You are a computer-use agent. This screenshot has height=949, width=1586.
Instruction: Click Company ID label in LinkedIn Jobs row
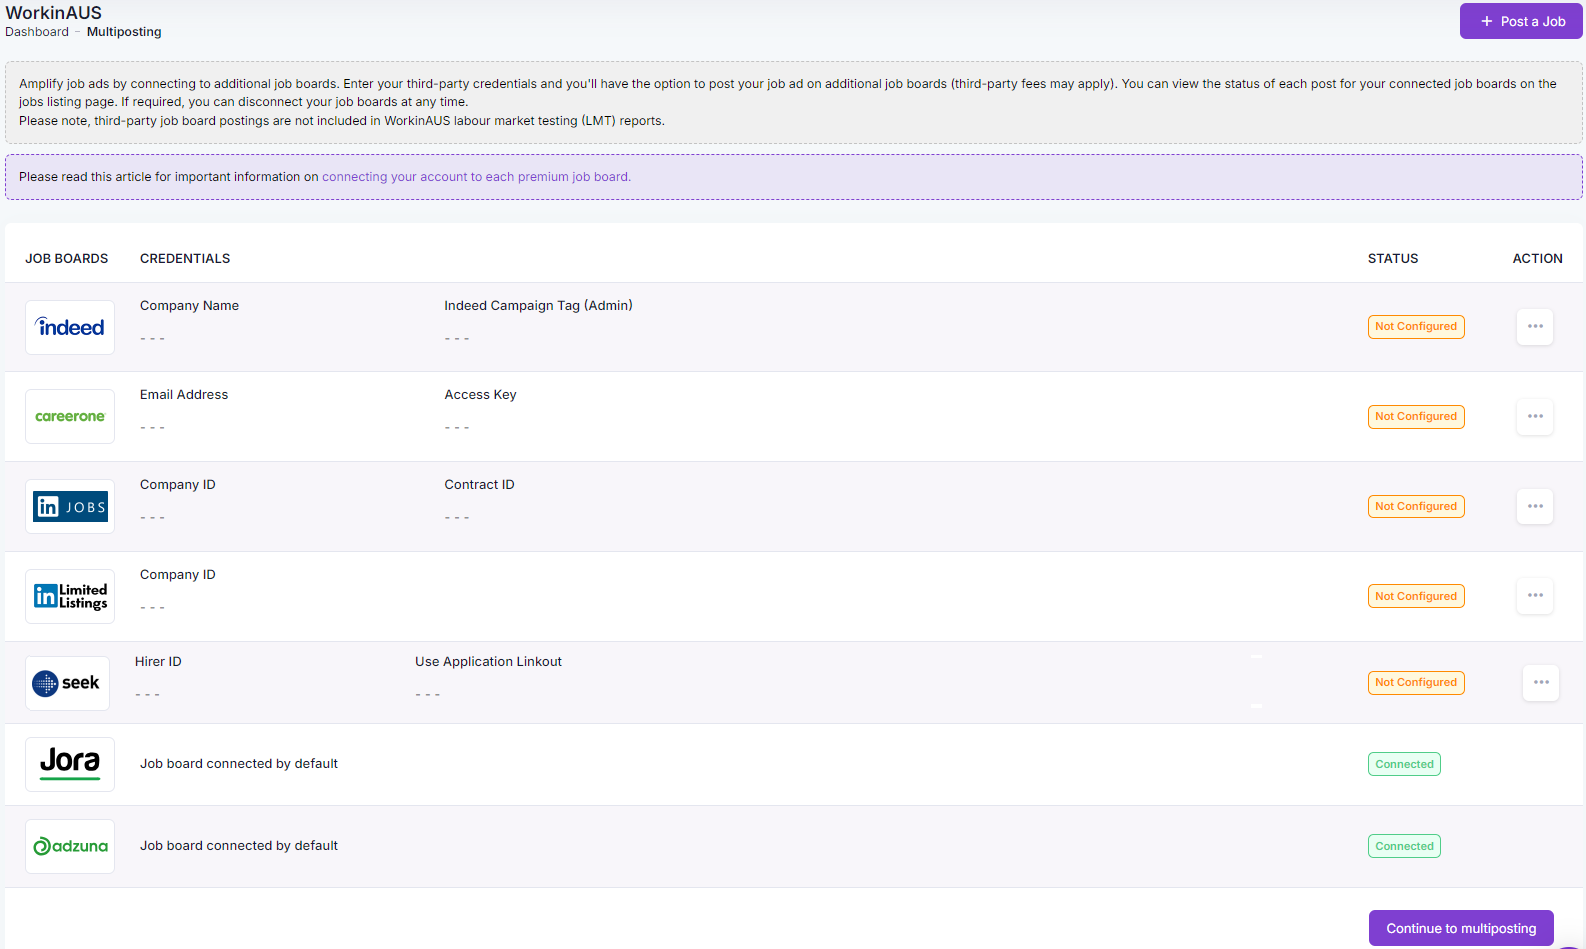178,485
